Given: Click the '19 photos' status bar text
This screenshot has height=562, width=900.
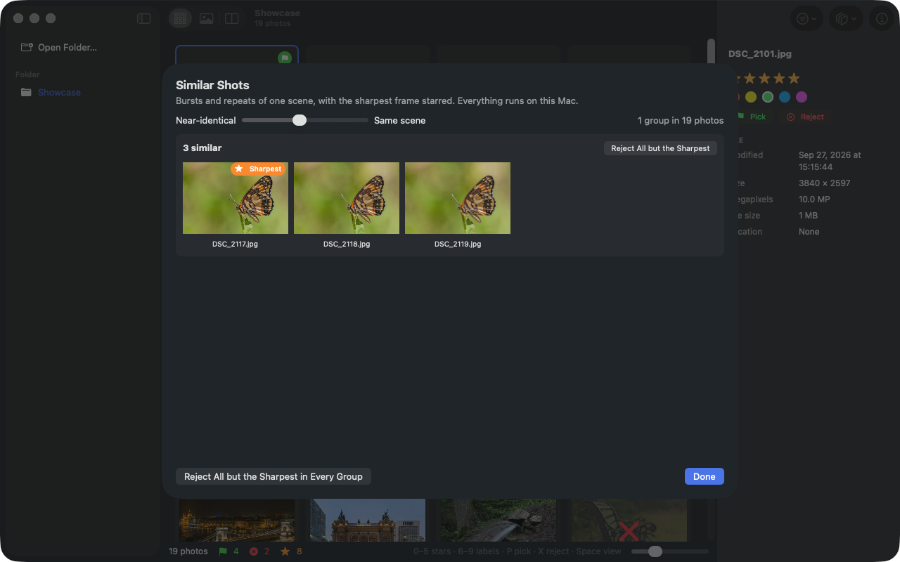Looking at the screenshot, I should [188, 551].
